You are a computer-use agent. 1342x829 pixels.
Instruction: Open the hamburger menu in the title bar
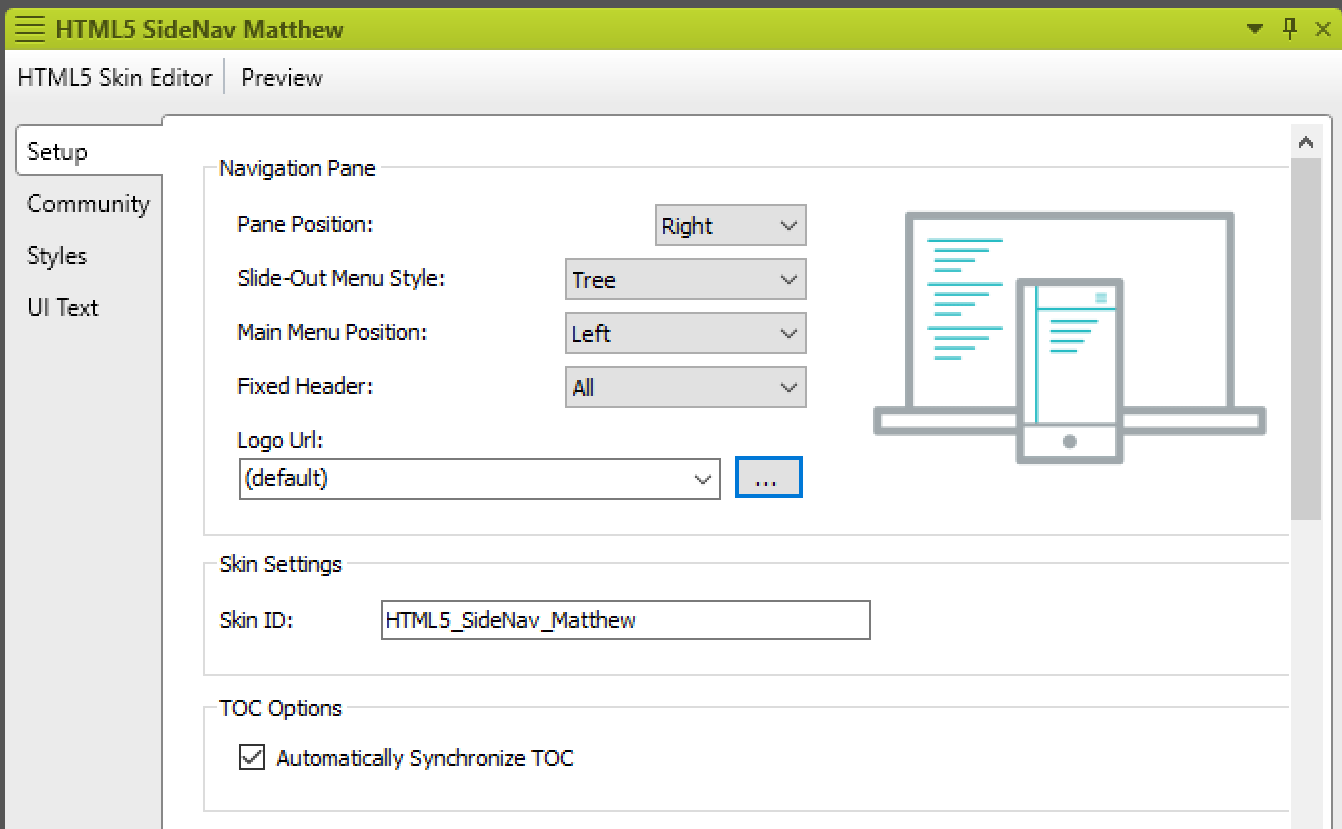click(x=29, y=28)
